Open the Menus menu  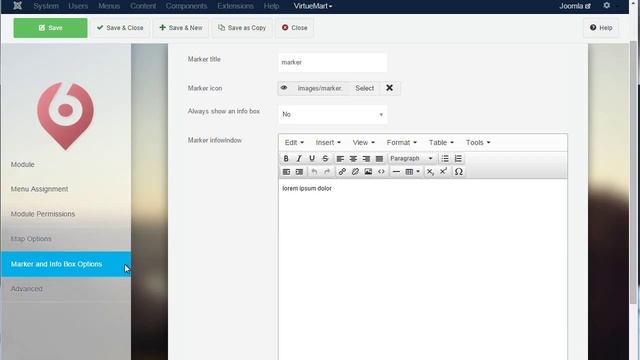[x=109, y=6]
